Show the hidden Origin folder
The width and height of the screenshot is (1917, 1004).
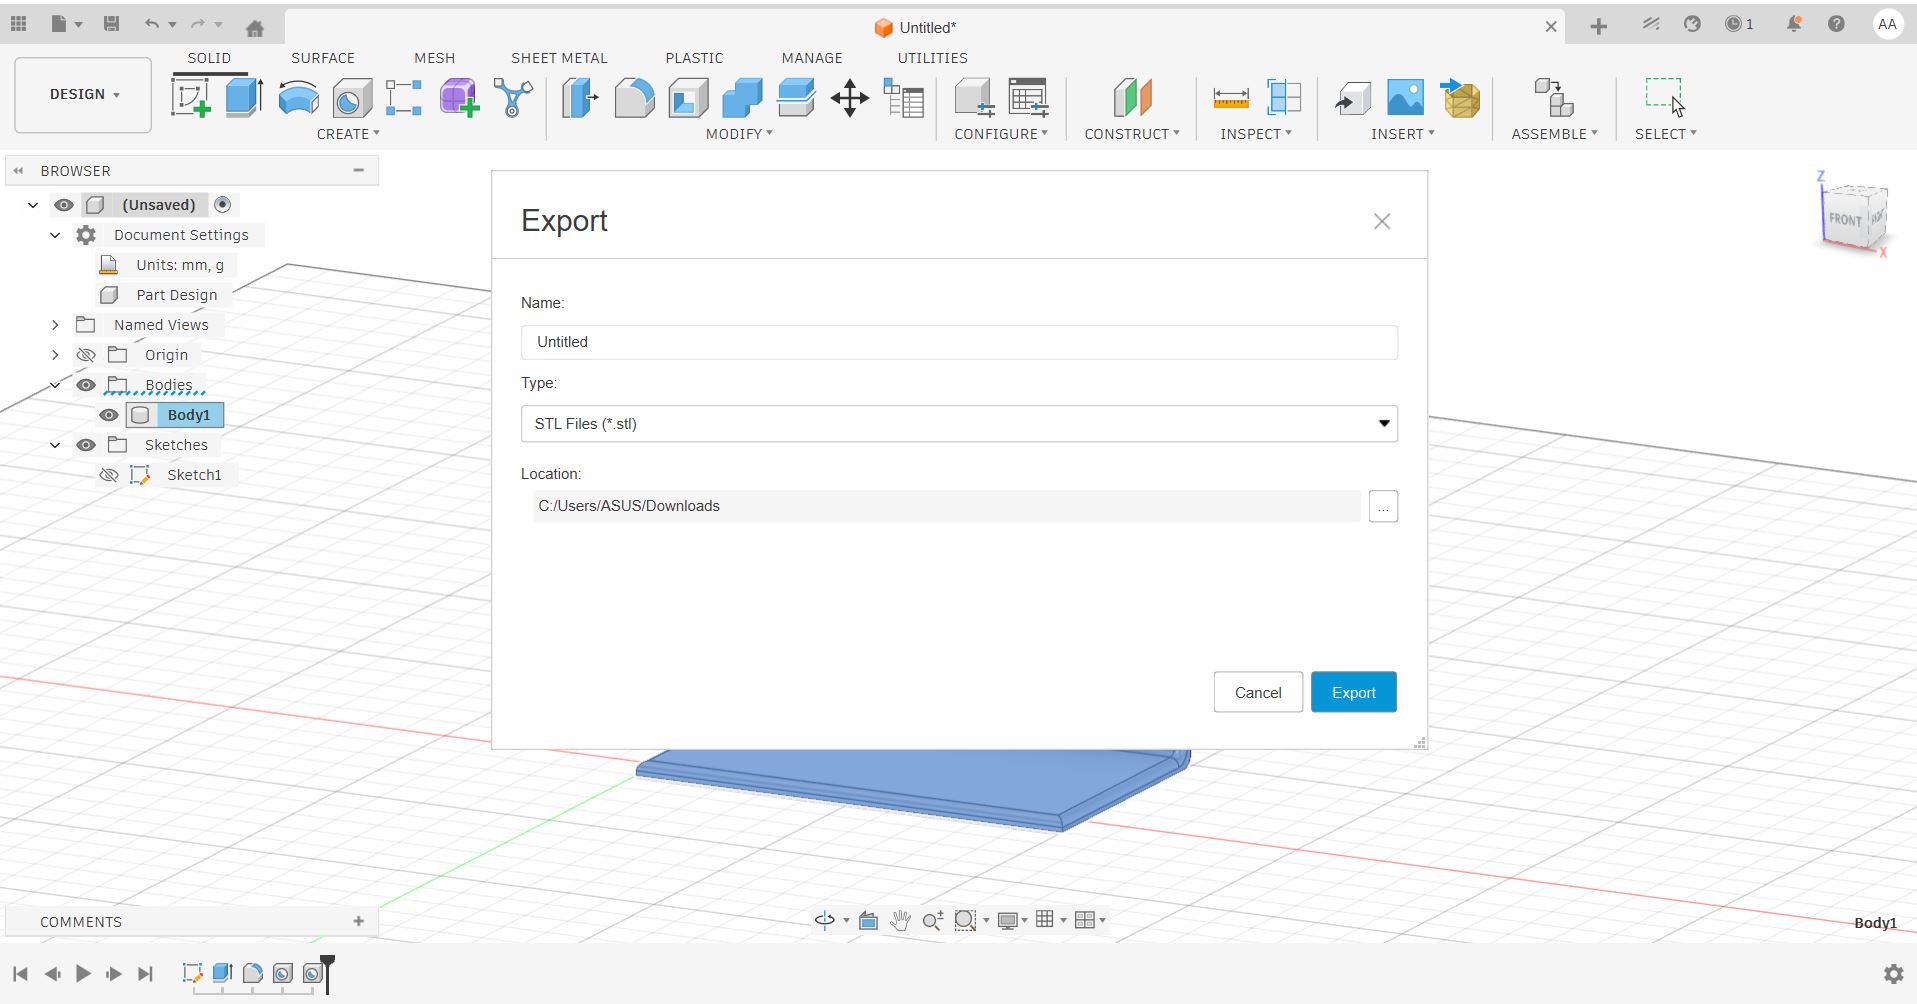(86, 355)
